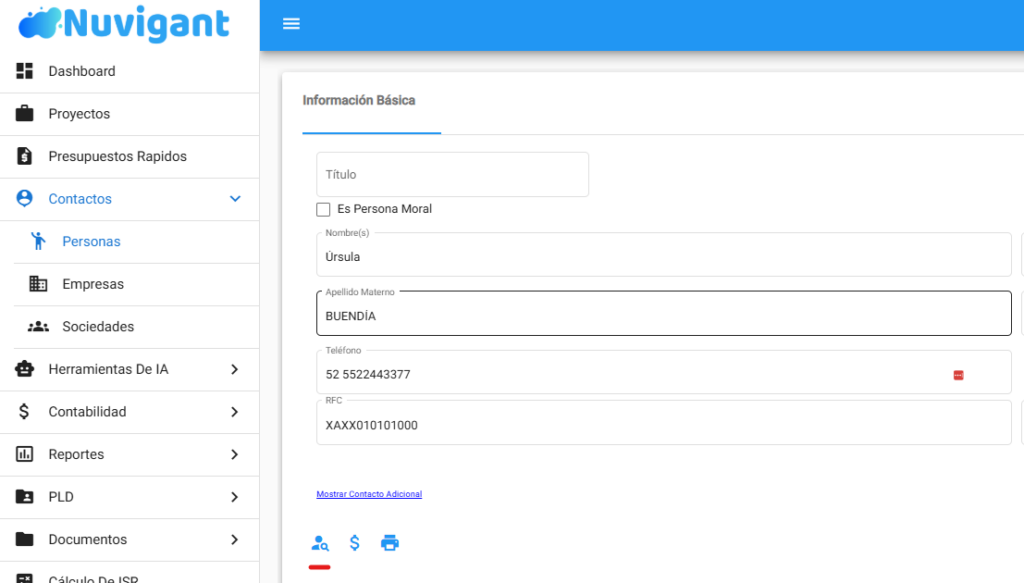The image size is (1024, 583).
Task: Open the Cálculo De ISR menu item
Action: (129, 575)
